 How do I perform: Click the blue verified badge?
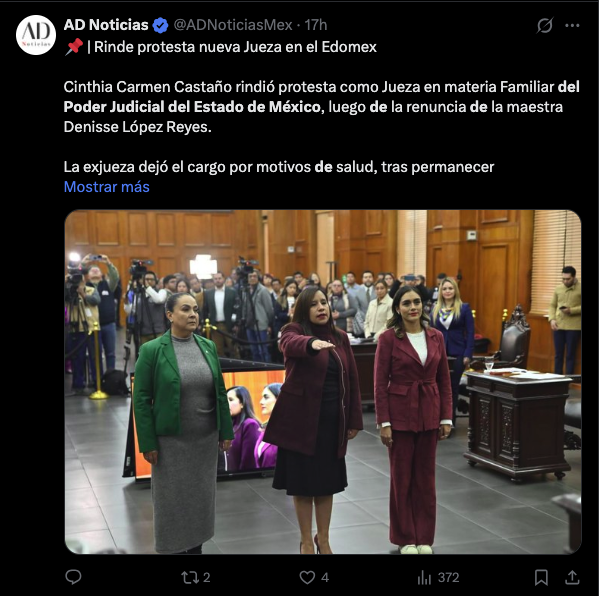160,25
